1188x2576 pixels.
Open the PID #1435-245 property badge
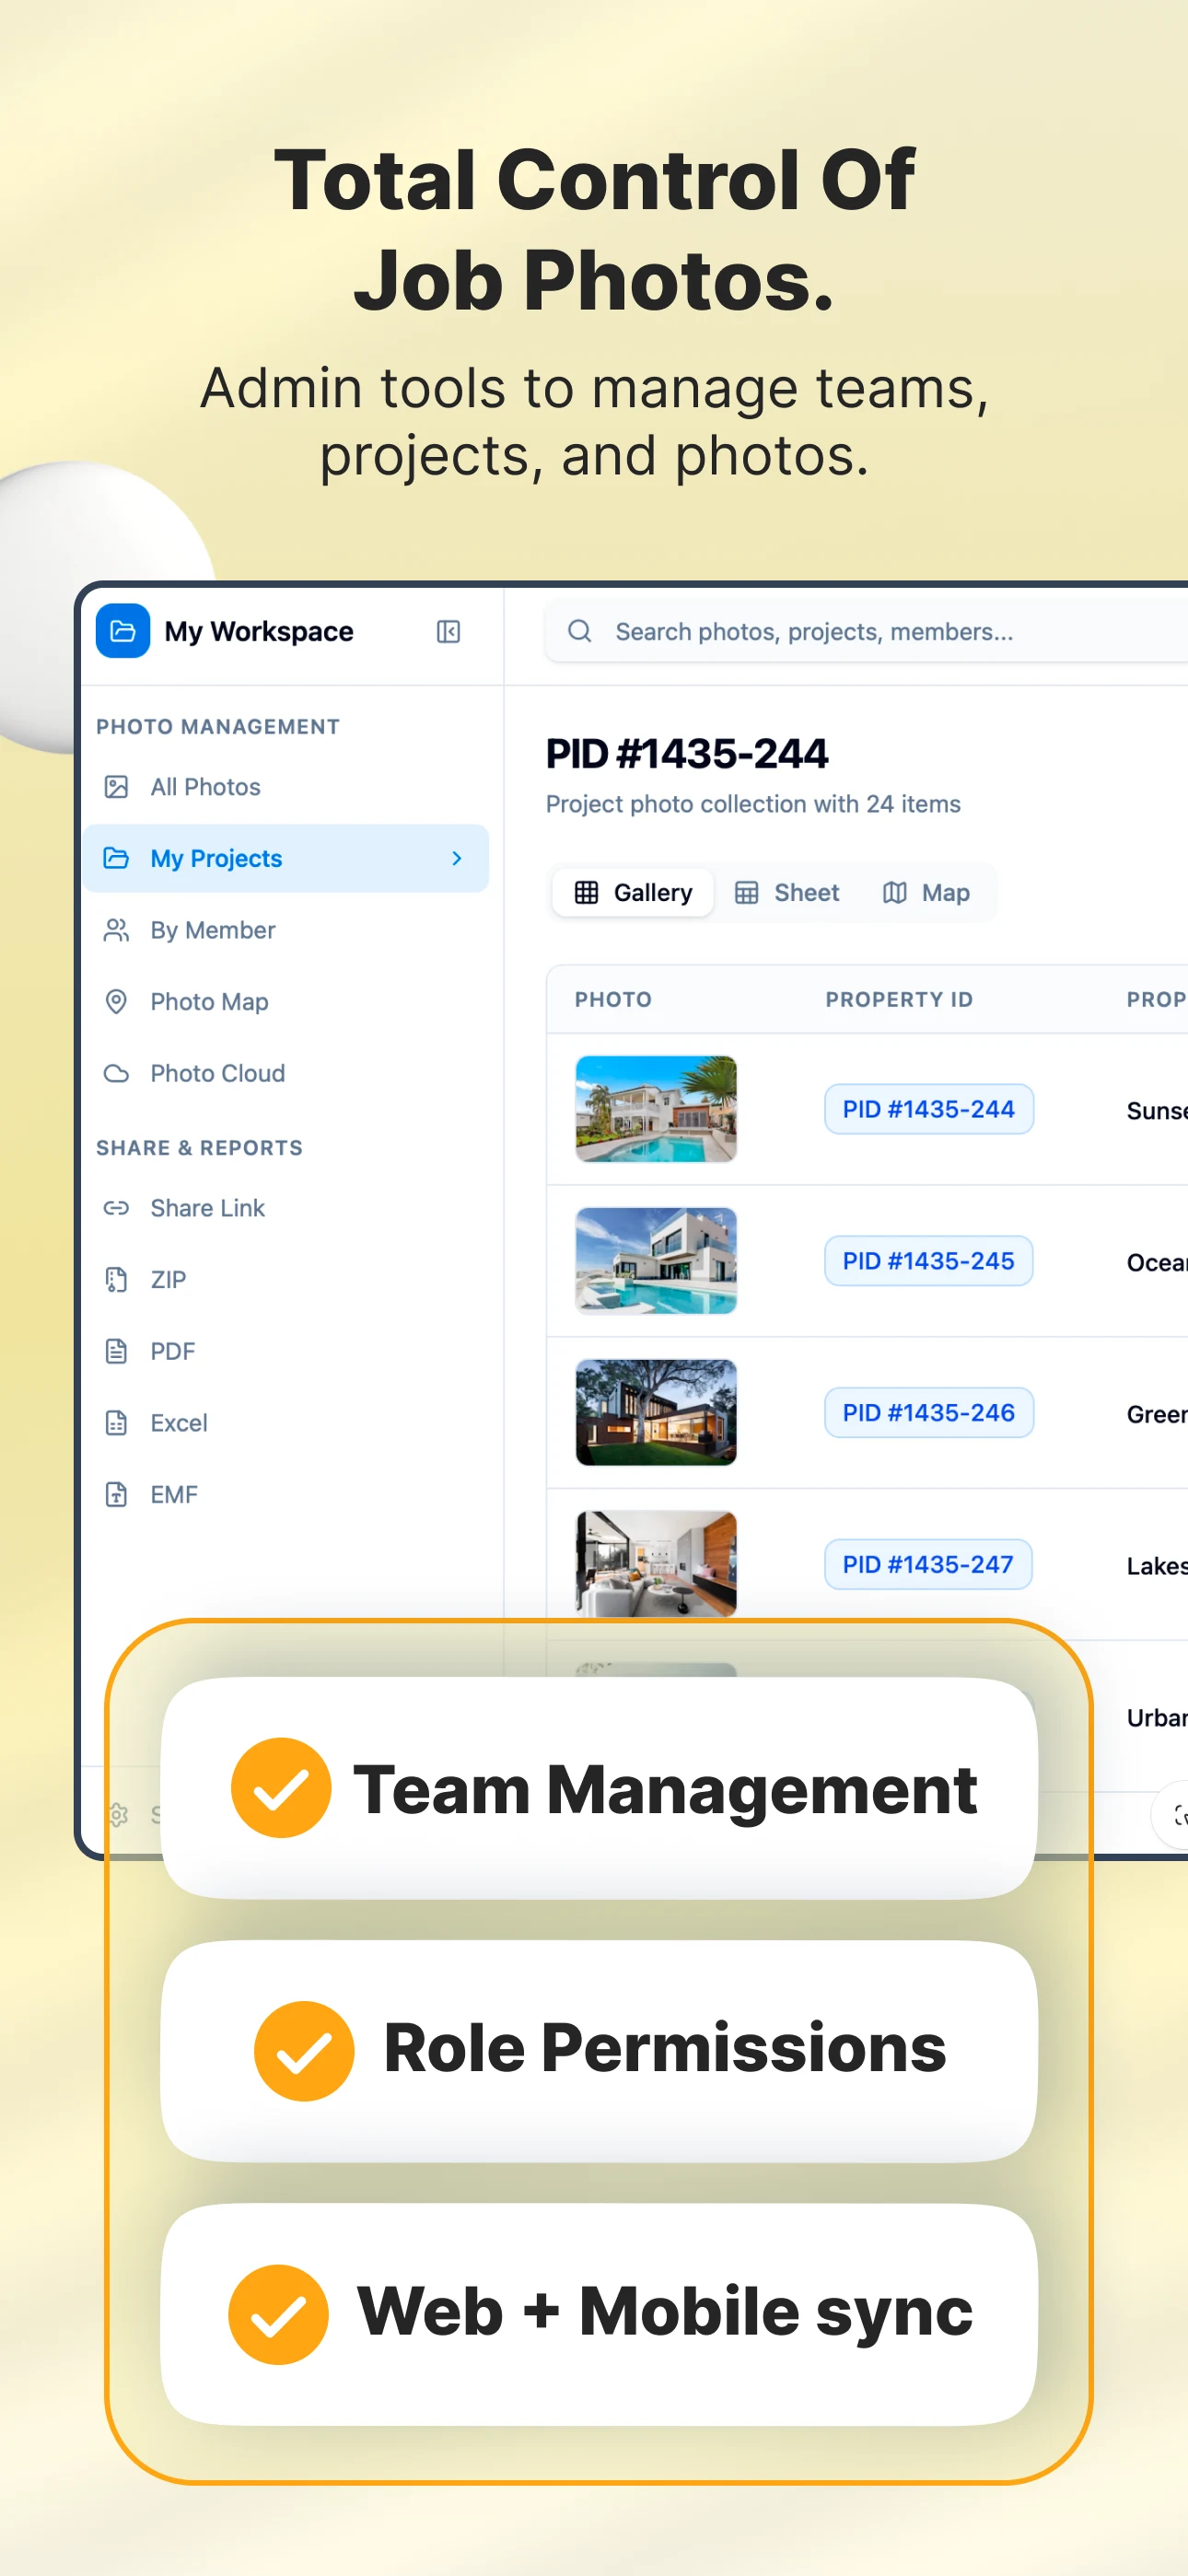click(x=929, y=1261)
